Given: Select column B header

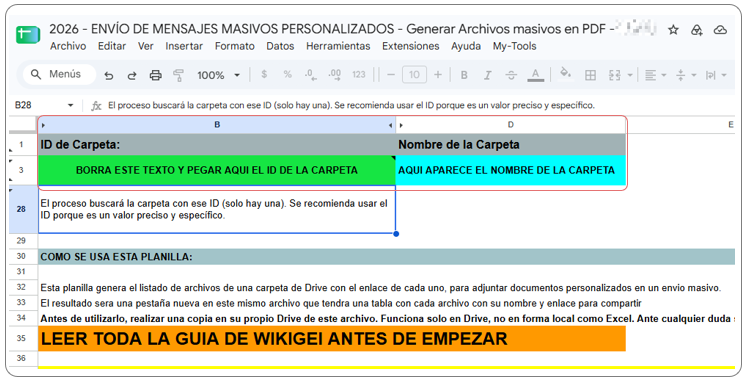Looking at the screenshot, I should coord(217,125).
